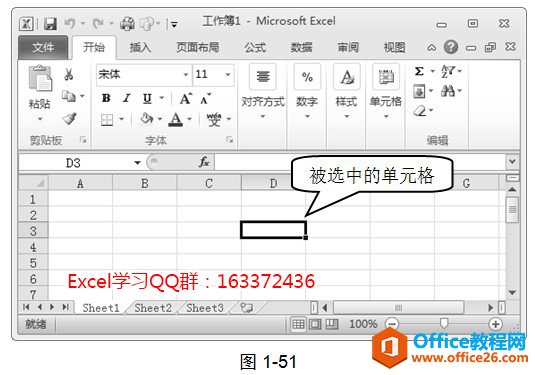Screen dimensions: 535x375
Task: Click the Font Color A icon
Action: pos(176,119)
